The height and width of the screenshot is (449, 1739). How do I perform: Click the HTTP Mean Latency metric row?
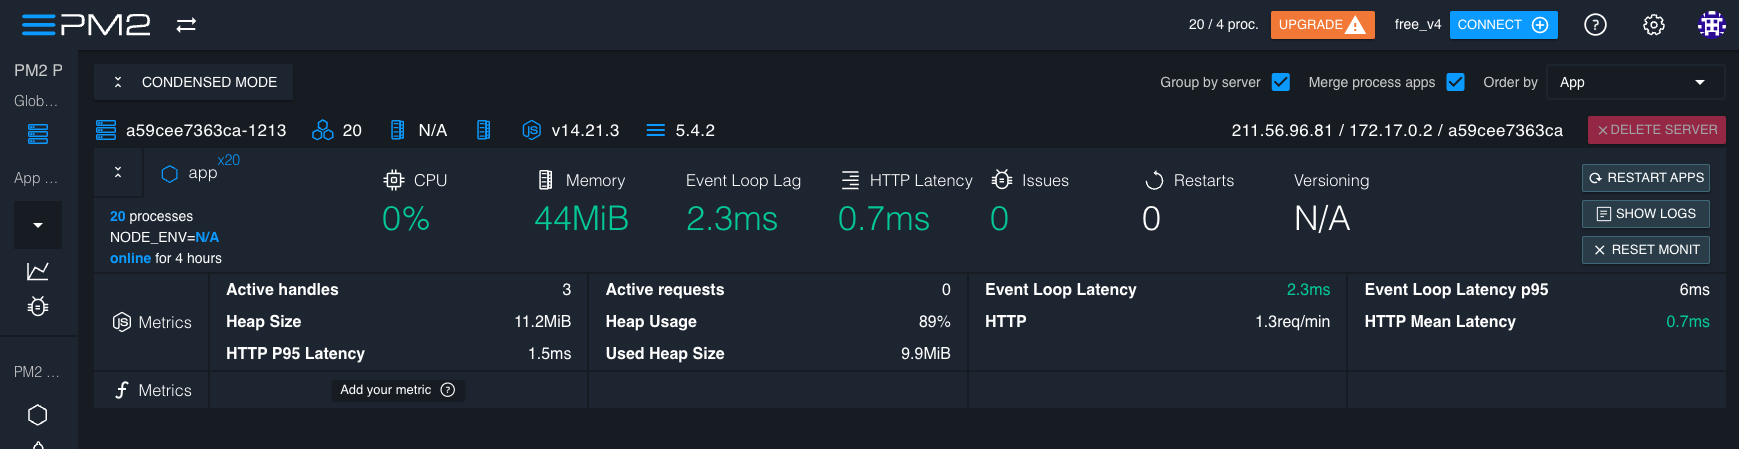click(1537, 322)
